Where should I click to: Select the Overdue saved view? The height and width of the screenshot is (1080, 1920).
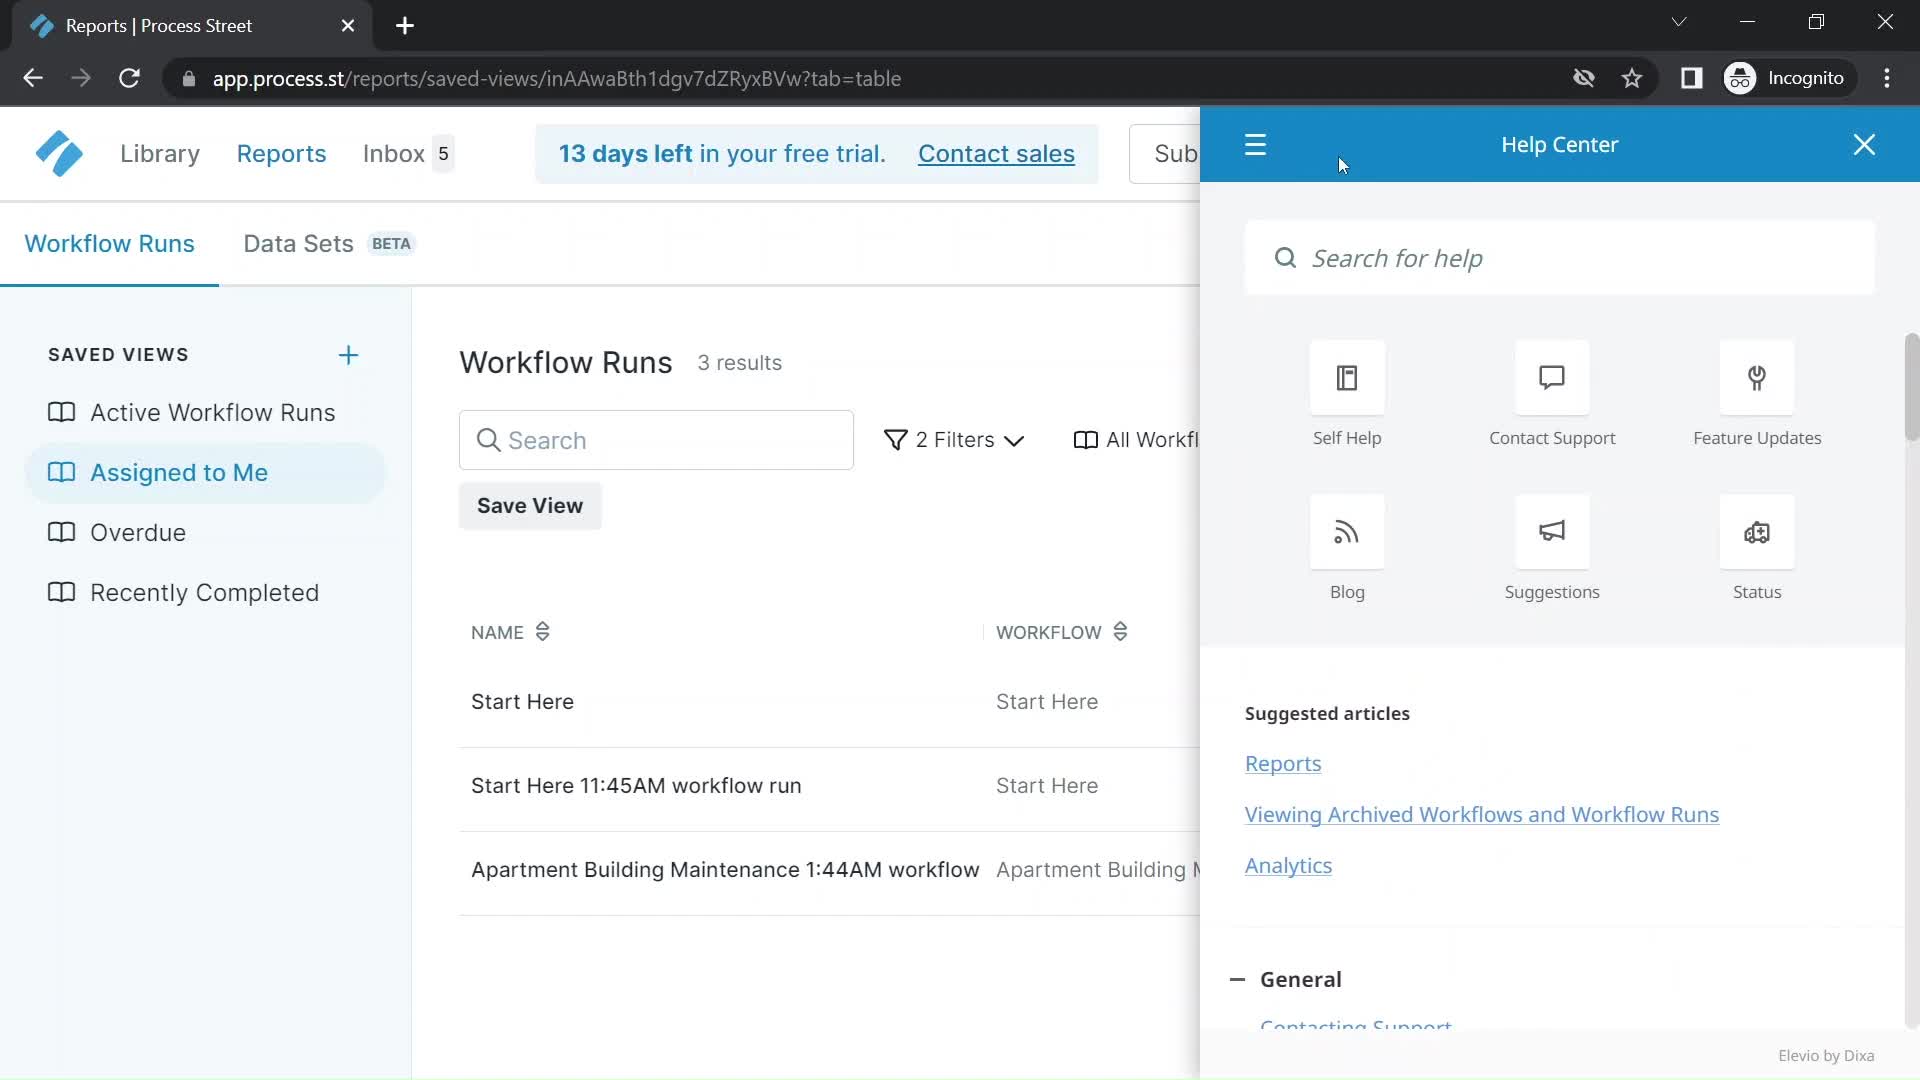click(x=137, y=531)
